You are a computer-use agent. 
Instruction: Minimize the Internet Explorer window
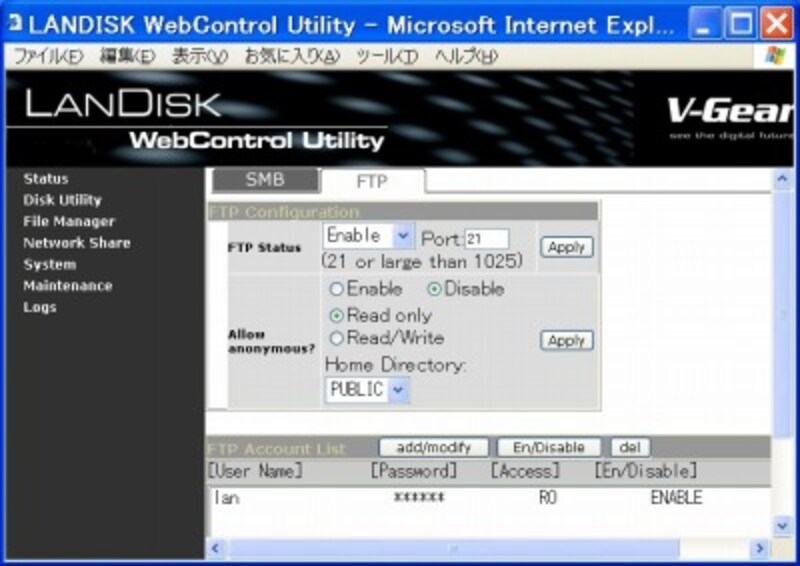pyautogui.click(x=704, y=23)
